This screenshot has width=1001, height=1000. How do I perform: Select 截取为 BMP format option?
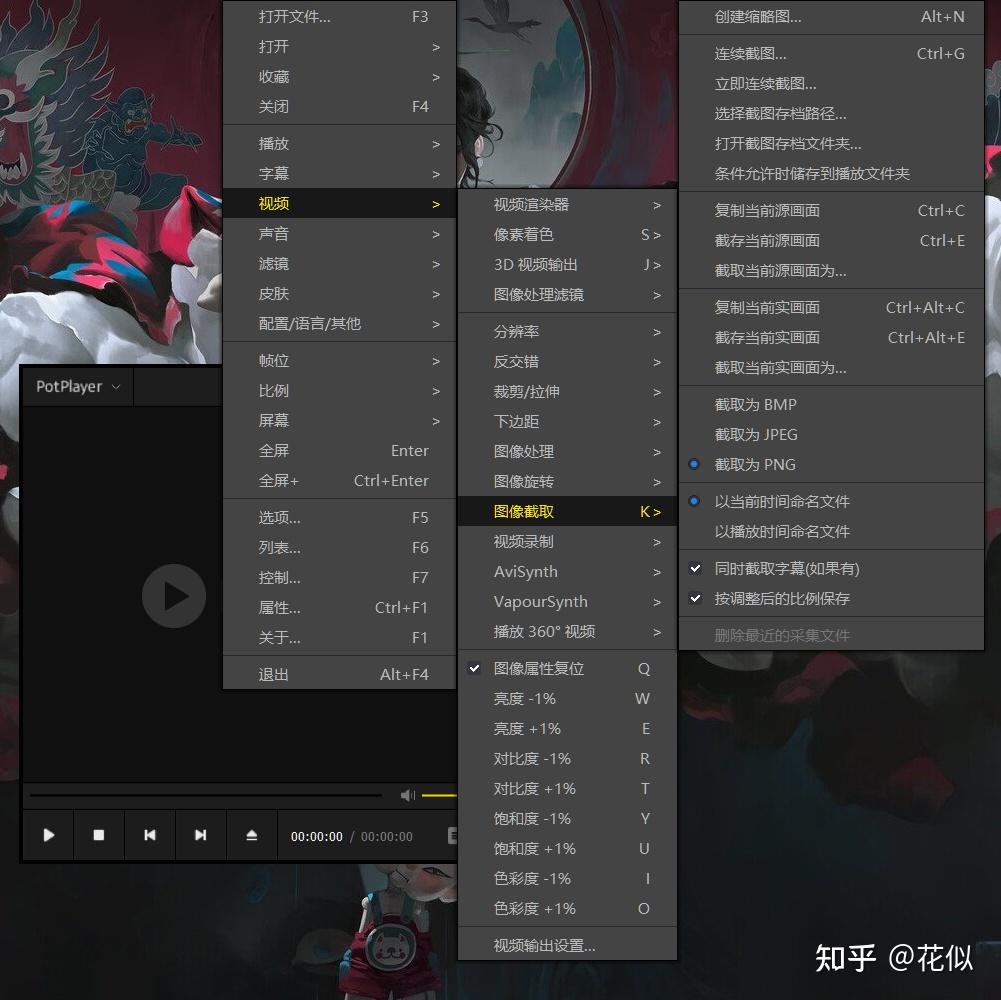tap(831, 405)
